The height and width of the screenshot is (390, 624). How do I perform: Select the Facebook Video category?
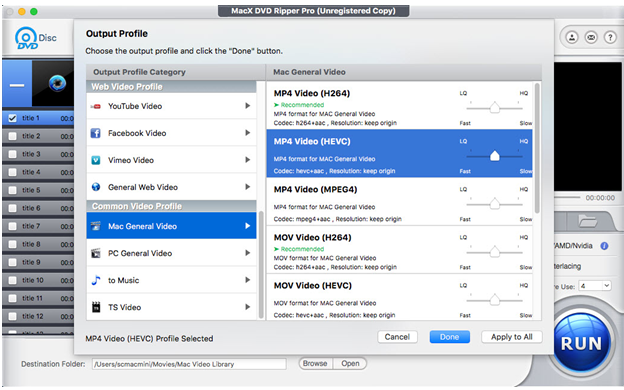172,133
